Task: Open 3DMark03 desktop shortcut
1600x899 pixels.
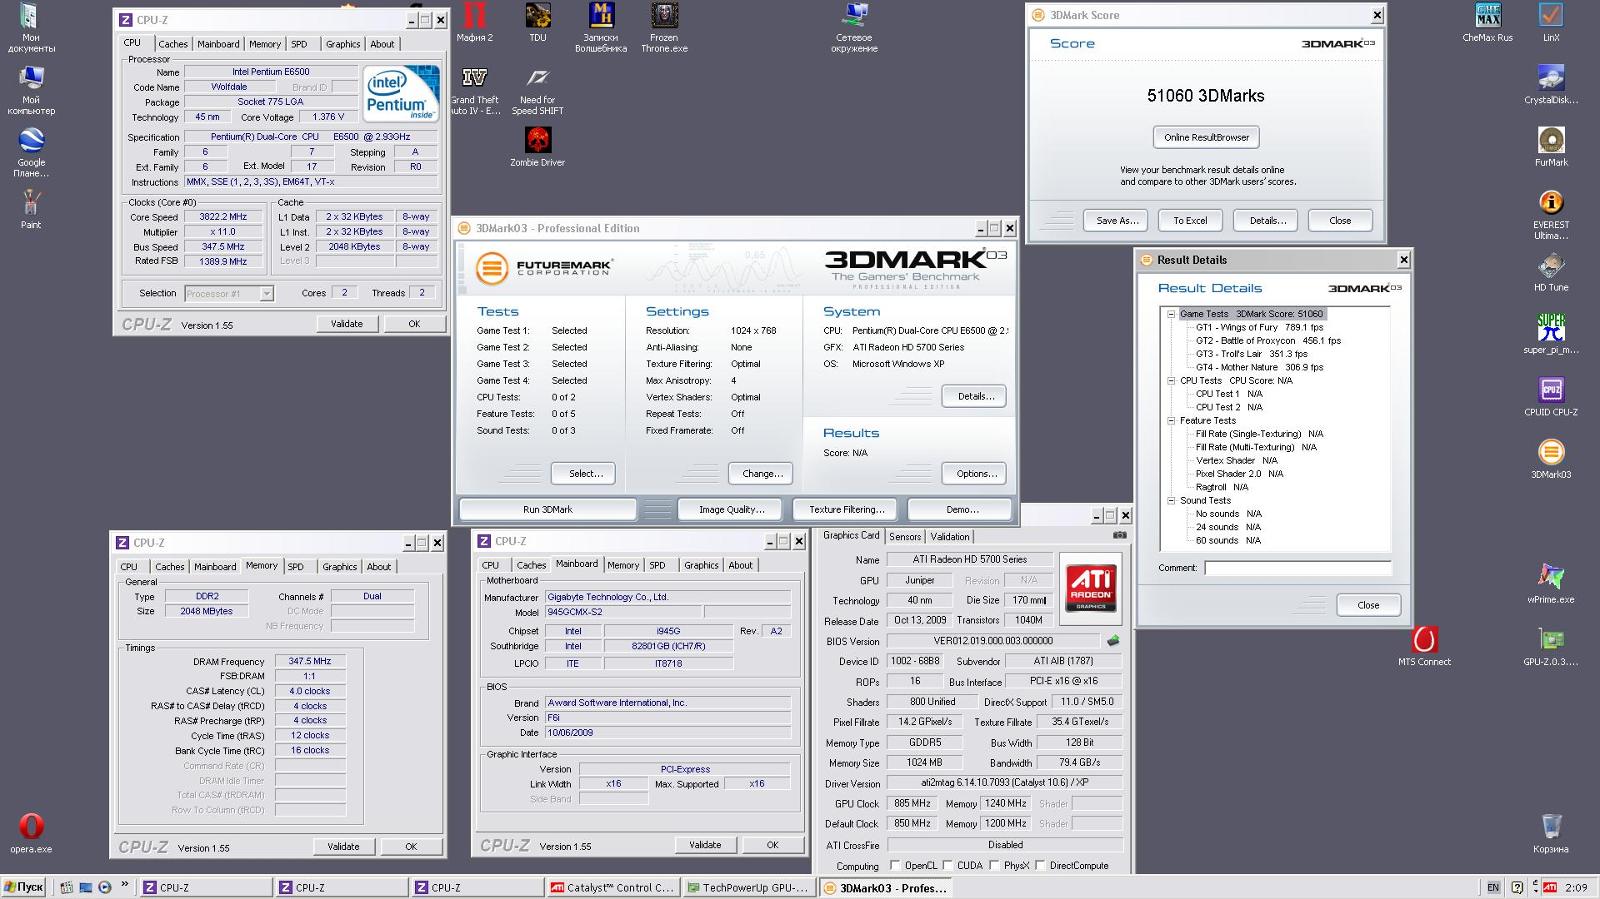Action: [1551, 459]
